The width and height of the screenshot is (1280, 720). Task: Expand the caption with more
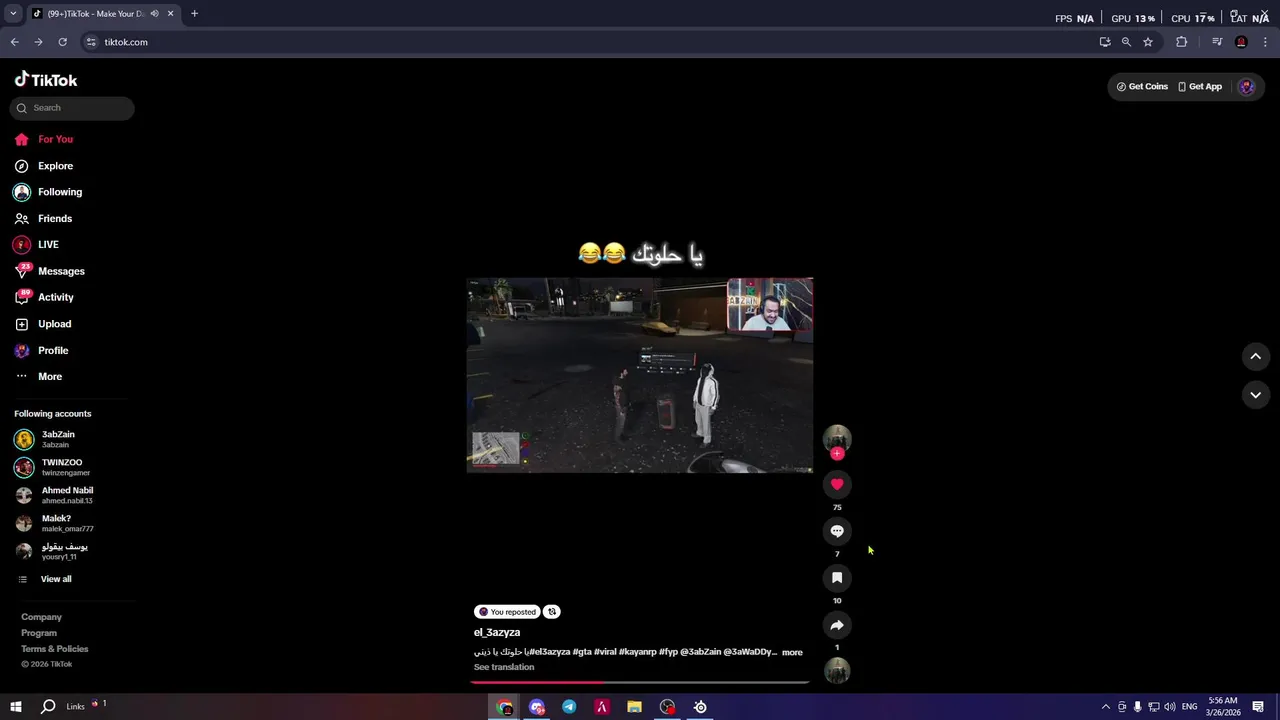(x=792, y=652)
